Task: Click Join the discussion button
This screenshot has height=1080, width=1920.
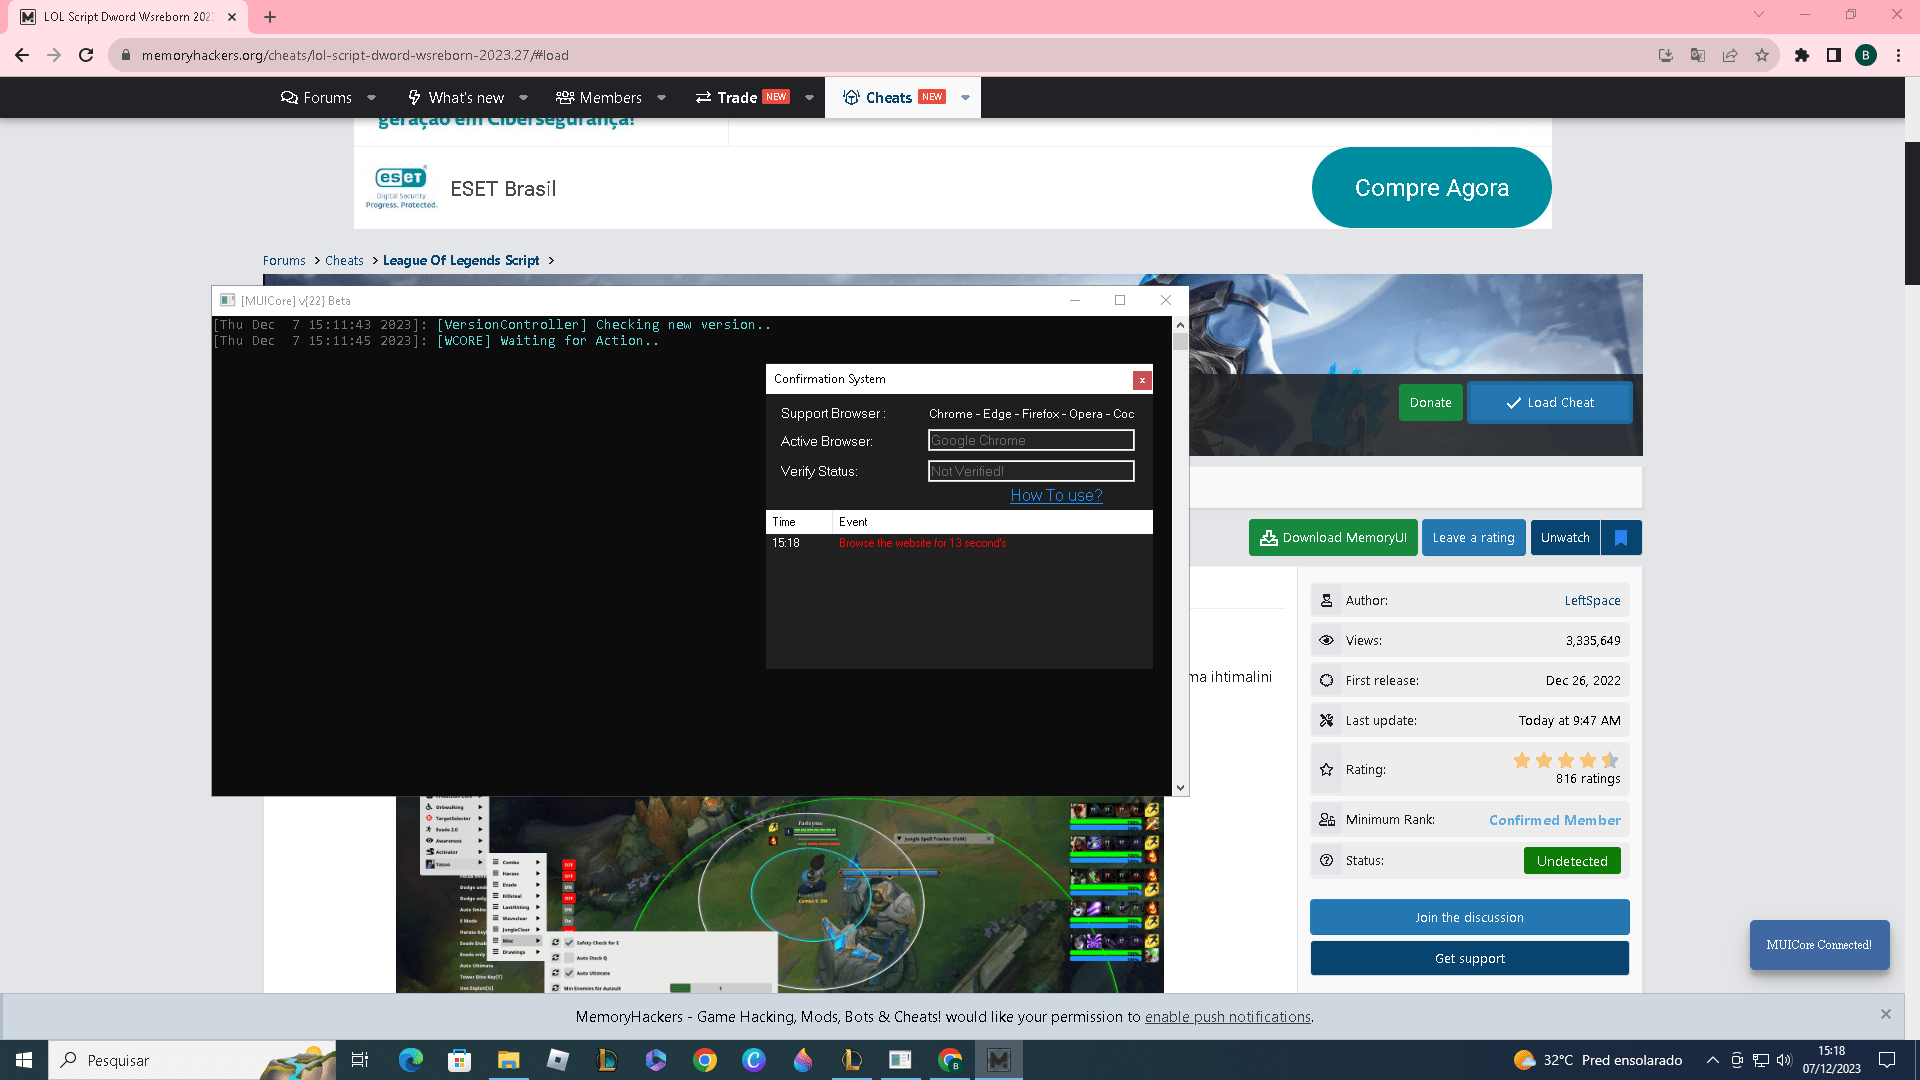Action: [x=1469, y=917]
